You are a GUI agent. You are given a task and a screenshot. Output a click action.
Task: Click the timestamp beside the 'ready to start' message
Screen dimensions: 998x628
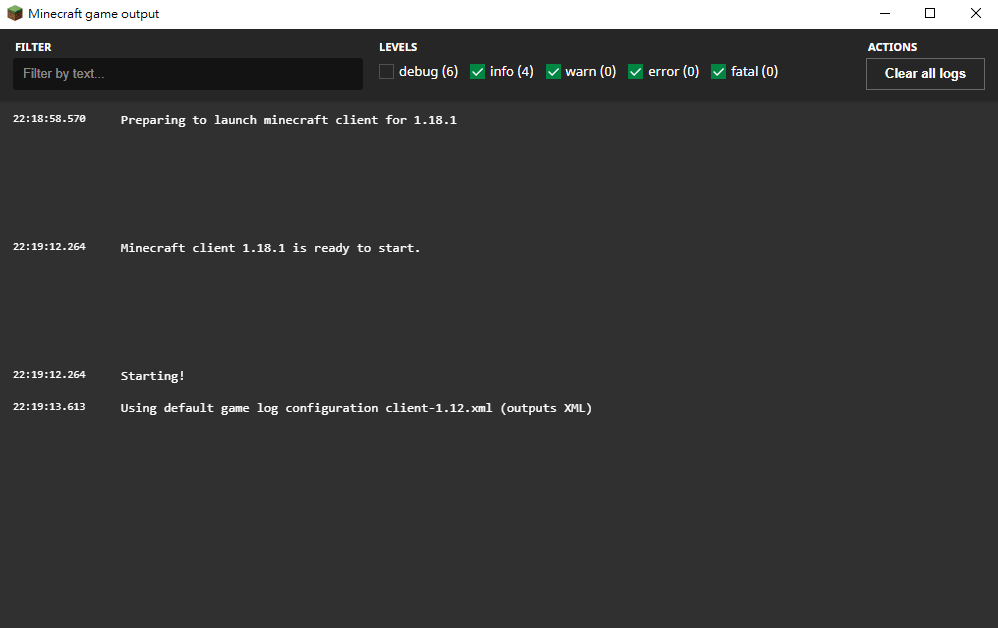[49, 247]
